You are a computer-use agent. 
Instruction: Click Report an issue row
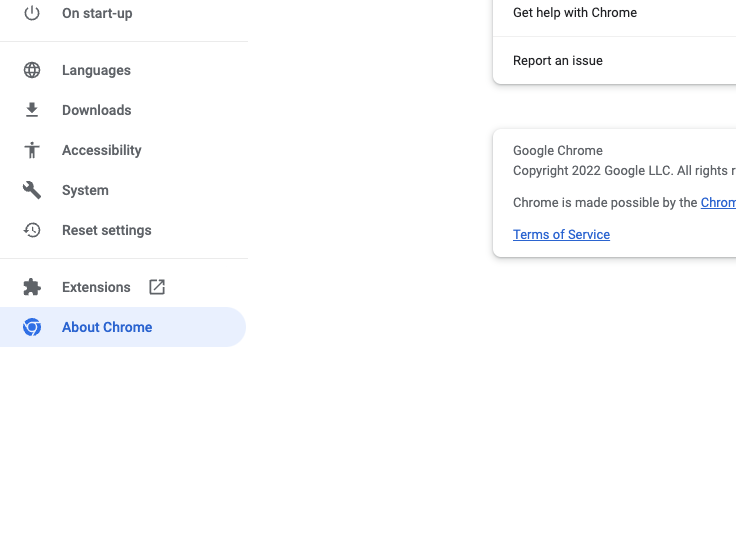point(614,61)
